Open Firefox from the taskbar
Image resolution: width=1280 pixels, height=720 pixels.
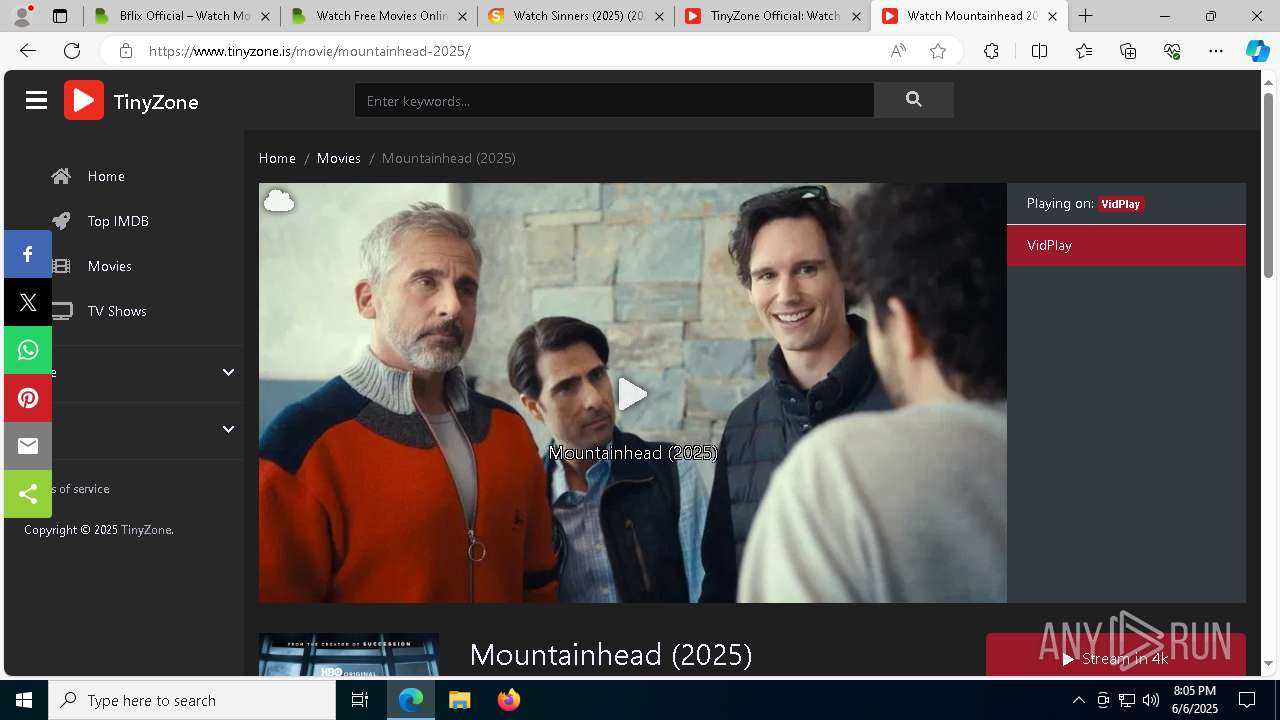(x=509, y=700)
